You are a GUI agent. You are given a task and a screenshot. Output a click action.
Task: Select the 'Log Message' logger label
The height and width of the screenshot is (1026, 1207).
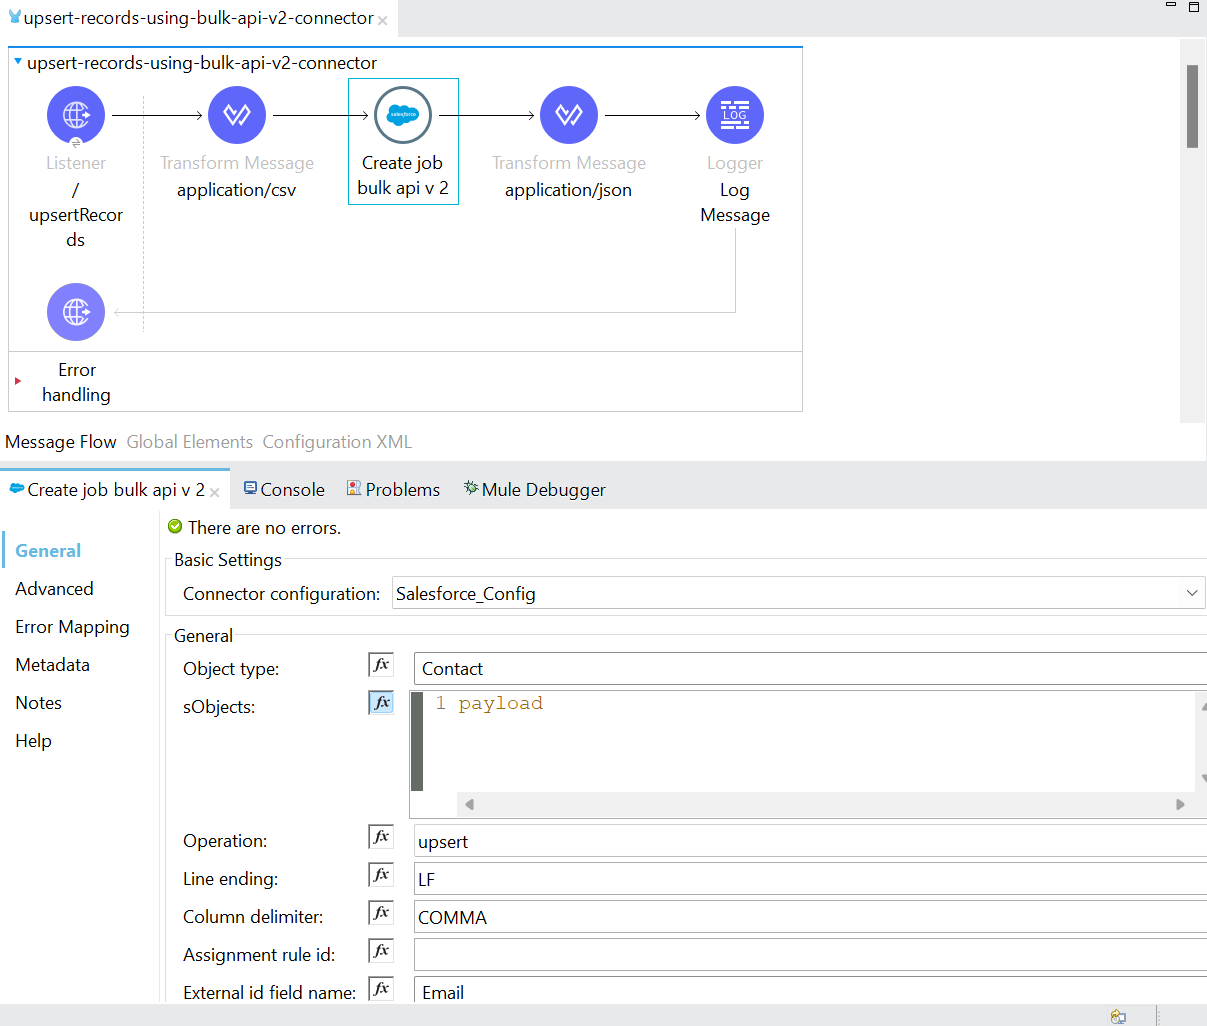735,202
